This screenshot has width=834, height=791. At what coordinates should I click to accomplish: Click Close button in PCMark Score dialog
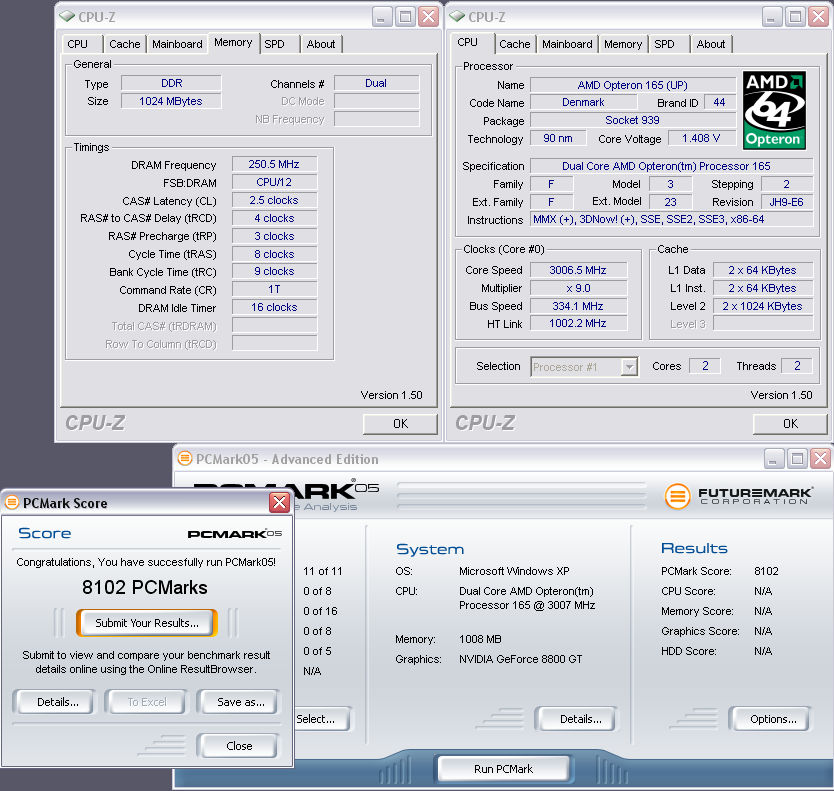[x=239, y=746]
